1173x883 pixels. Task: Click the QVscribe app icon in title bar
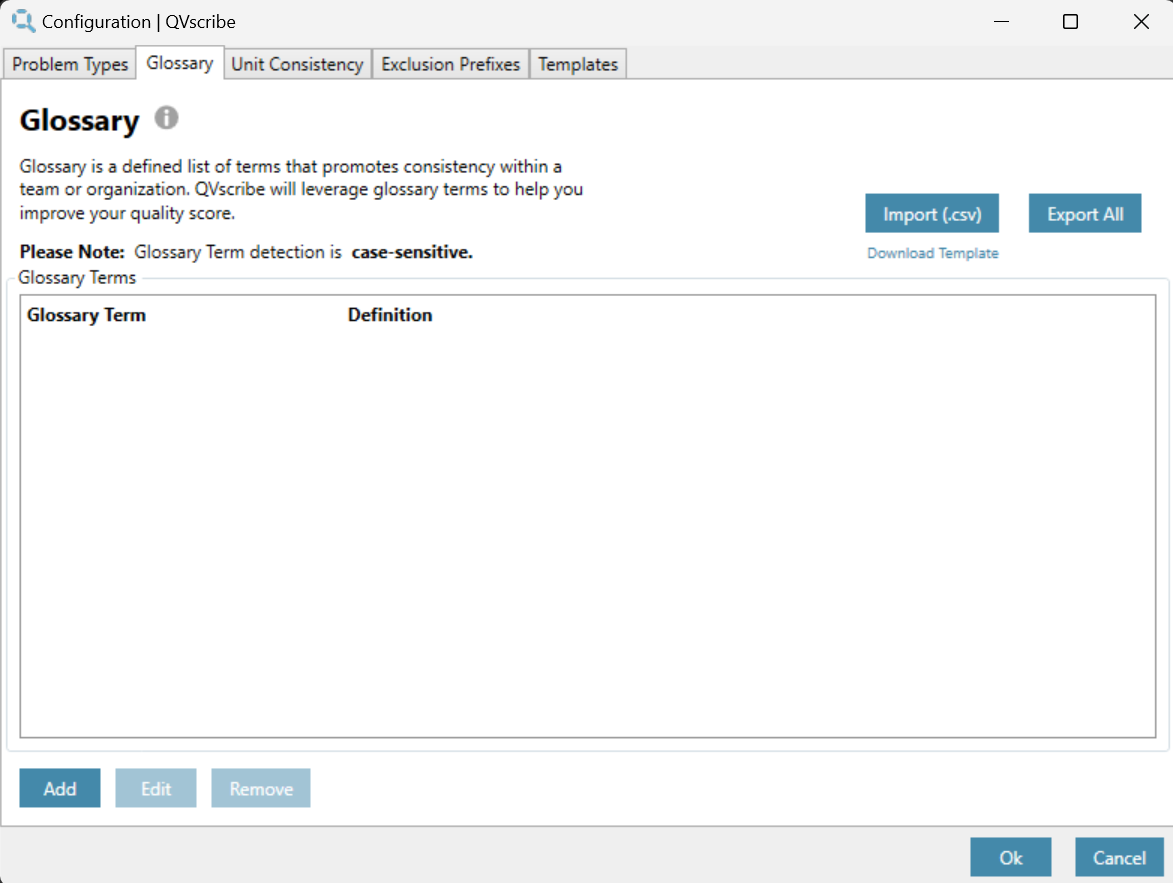tap(23, 21)
